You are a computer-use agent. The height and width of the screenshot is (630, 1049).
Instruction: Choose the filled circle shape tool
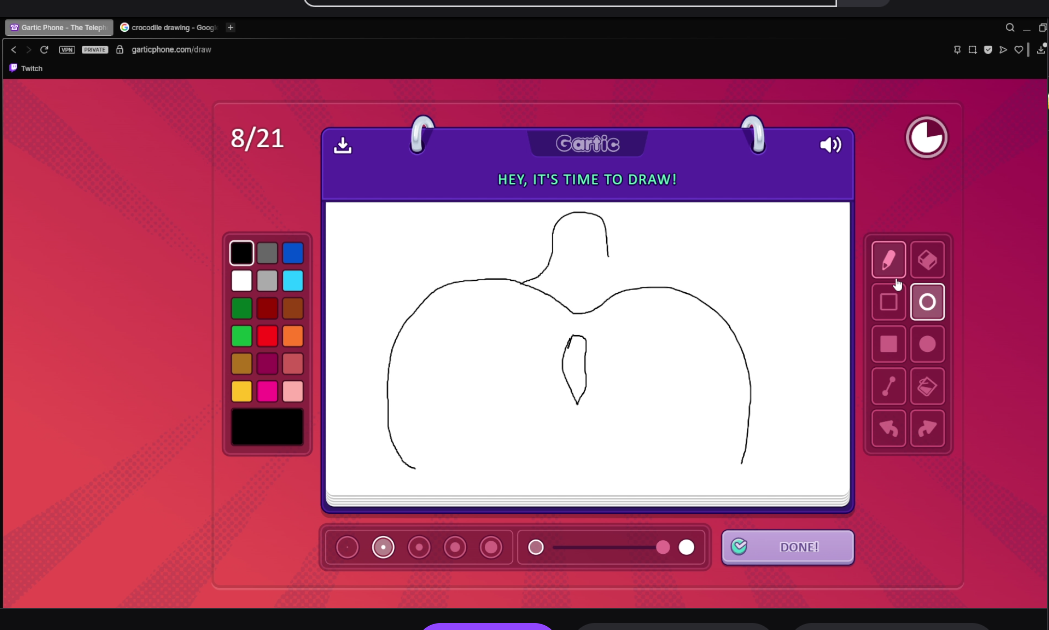(x=927, y=344)
